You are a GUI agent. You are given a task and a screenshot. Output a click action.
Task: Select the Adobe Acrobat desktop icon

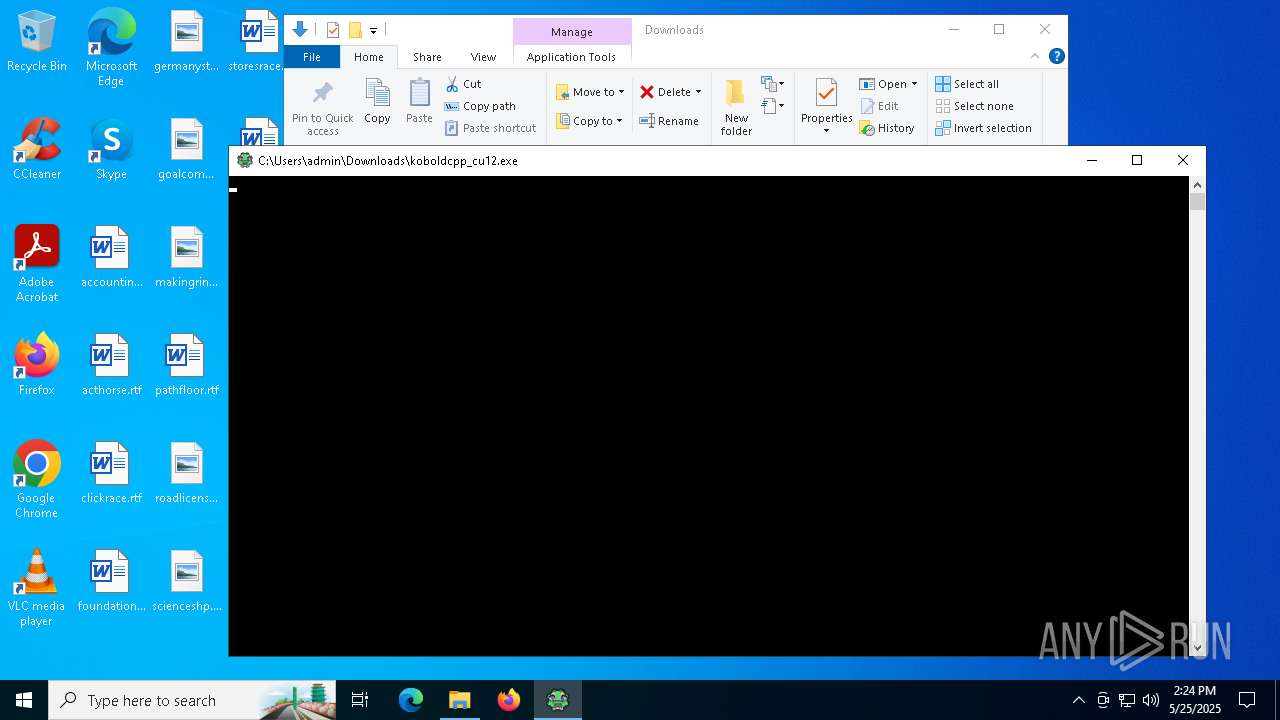tap(37, 264)
